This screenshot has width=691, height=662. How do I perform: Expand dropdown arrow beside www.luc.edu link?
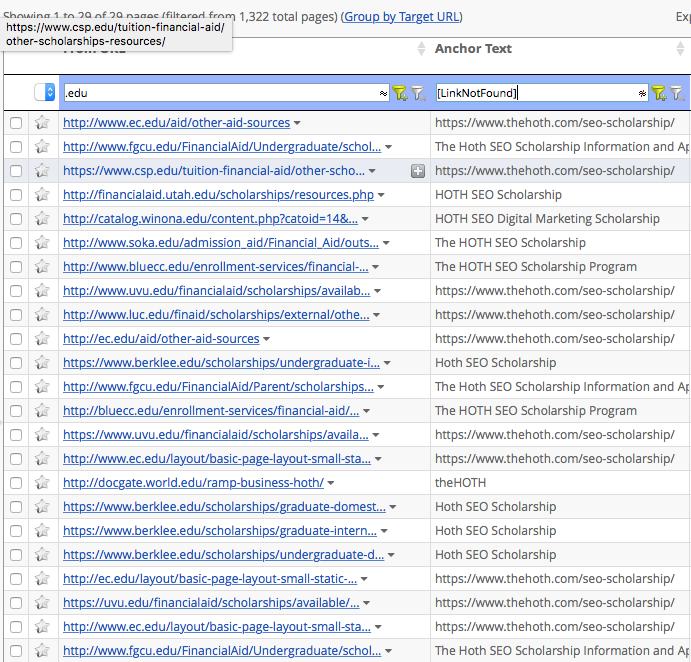point(376,315)
